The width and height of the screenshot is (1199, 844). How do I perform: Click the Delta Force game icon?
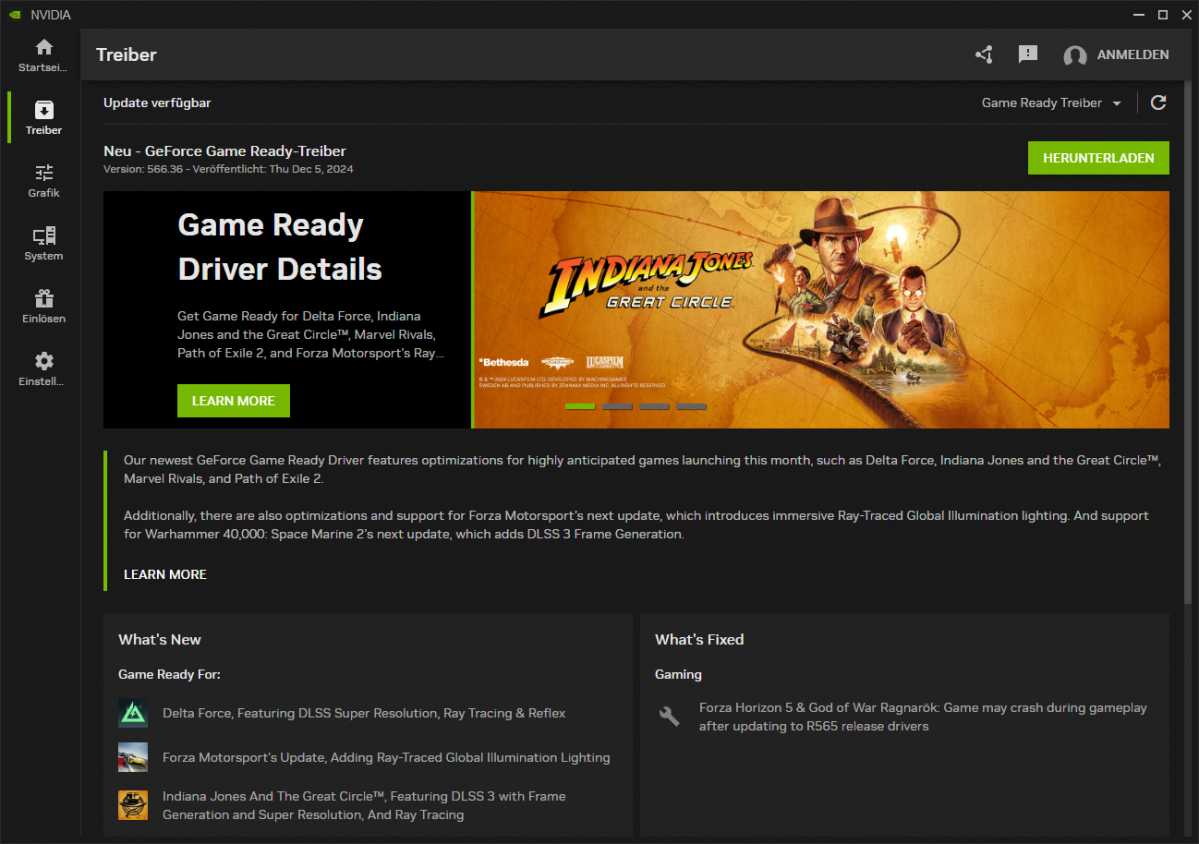tap(133, 713)
